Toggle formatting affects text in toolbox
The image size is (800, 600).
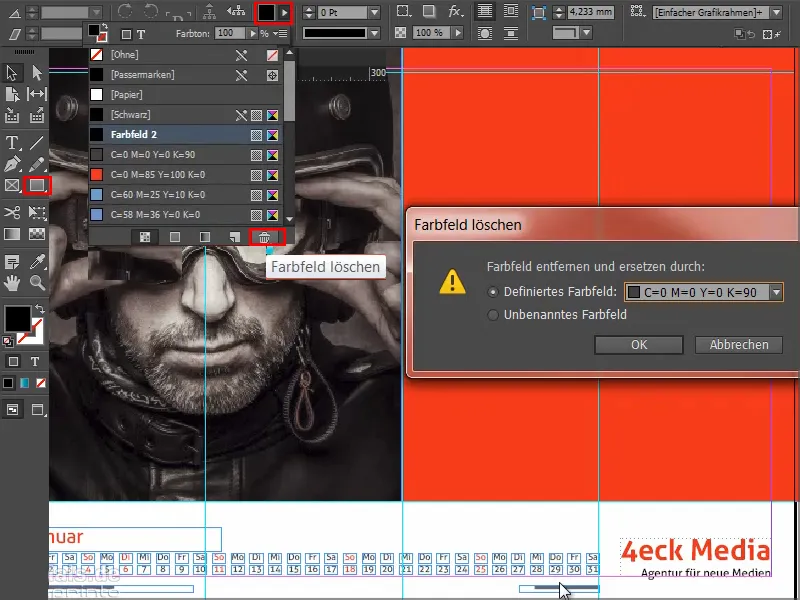(35, 362)
